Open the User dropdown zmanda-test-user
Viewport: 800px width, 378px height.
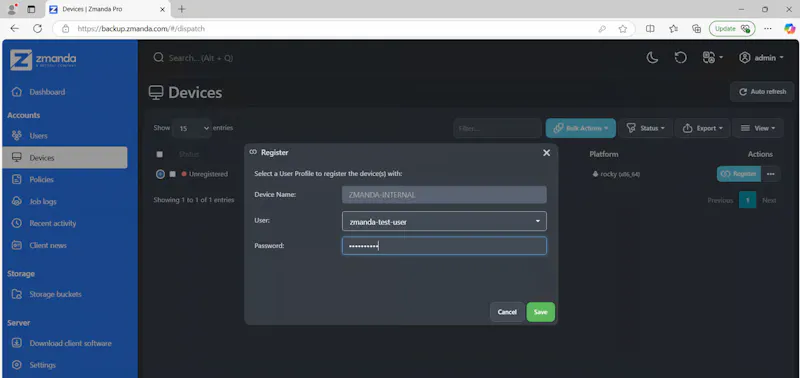point(444,221)
